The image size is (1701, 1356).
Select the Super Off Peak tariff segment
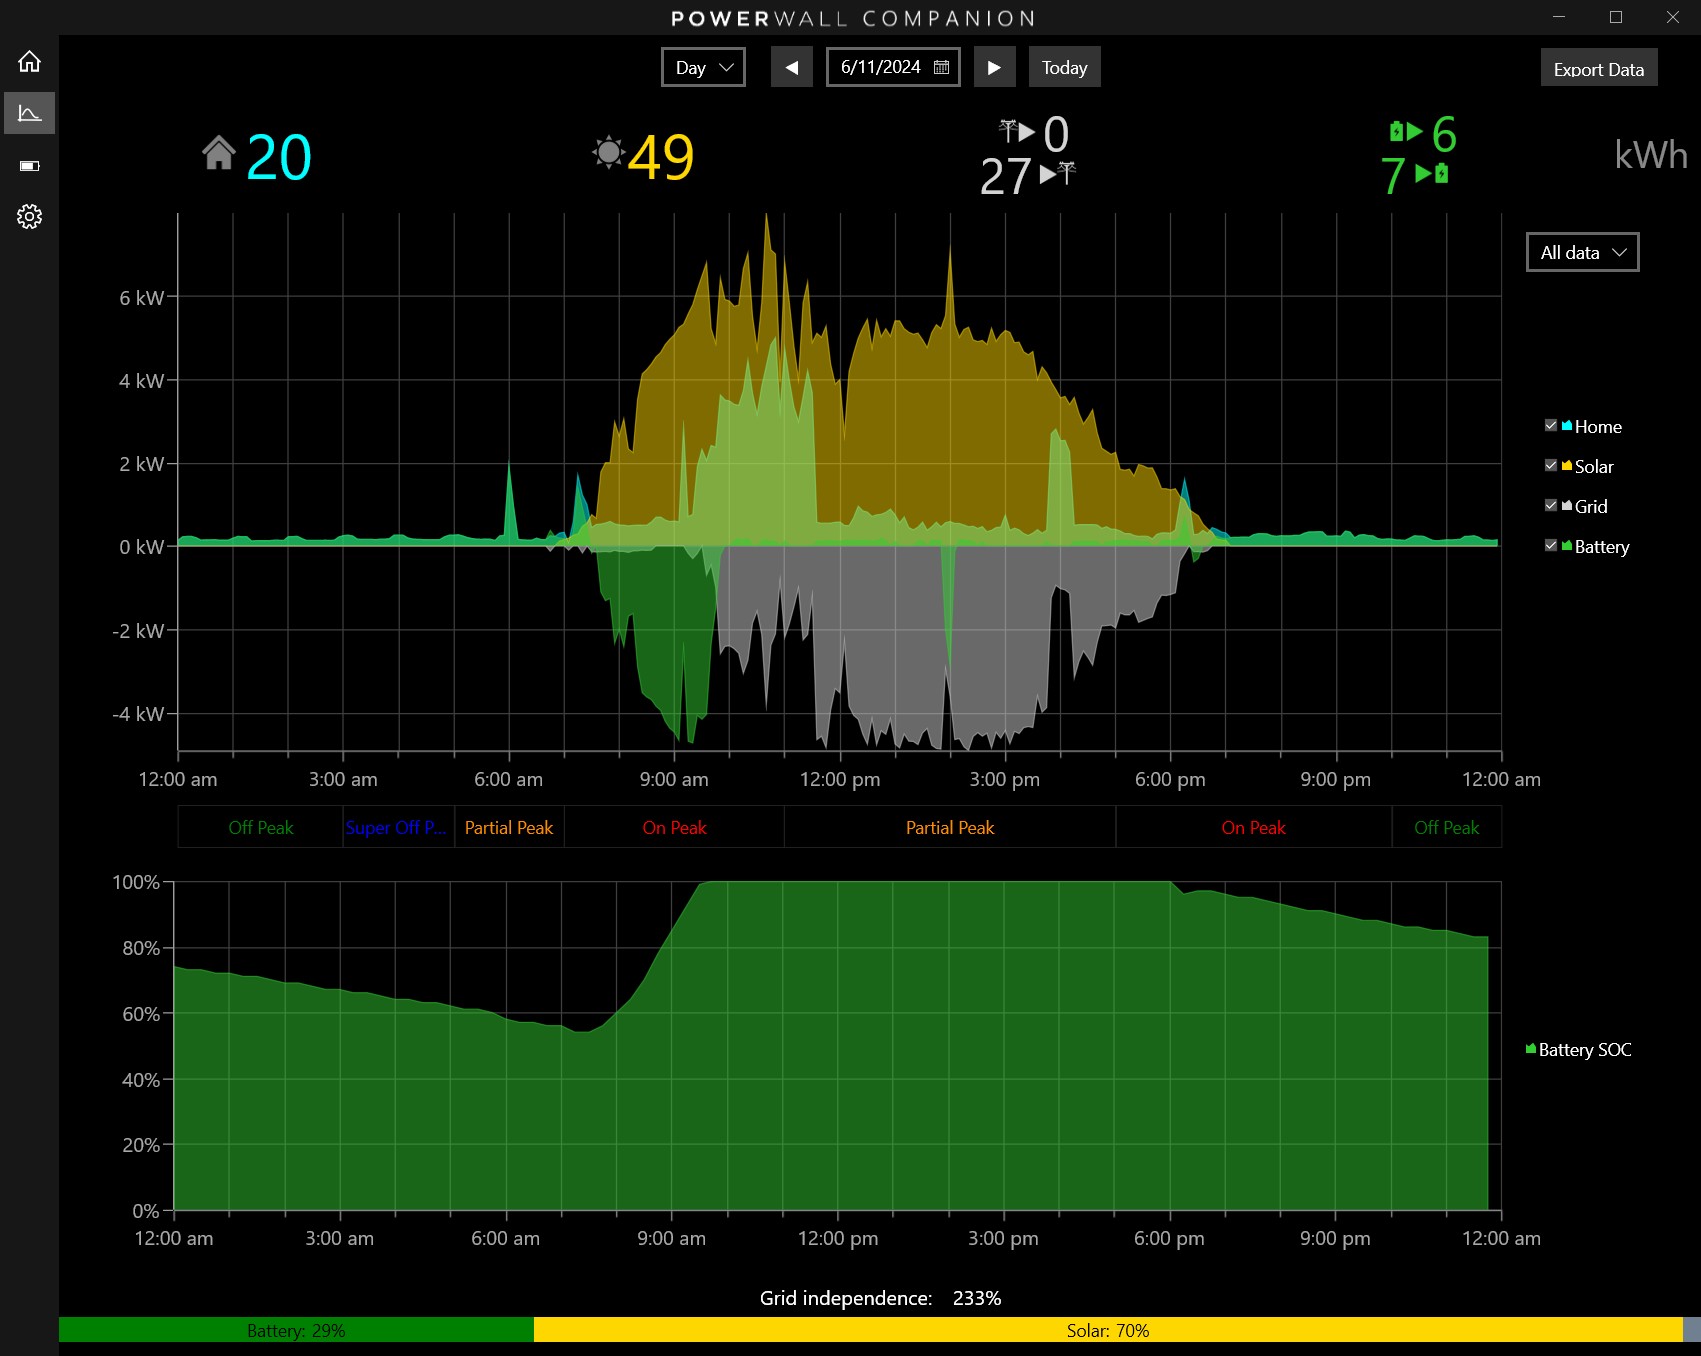399,828
